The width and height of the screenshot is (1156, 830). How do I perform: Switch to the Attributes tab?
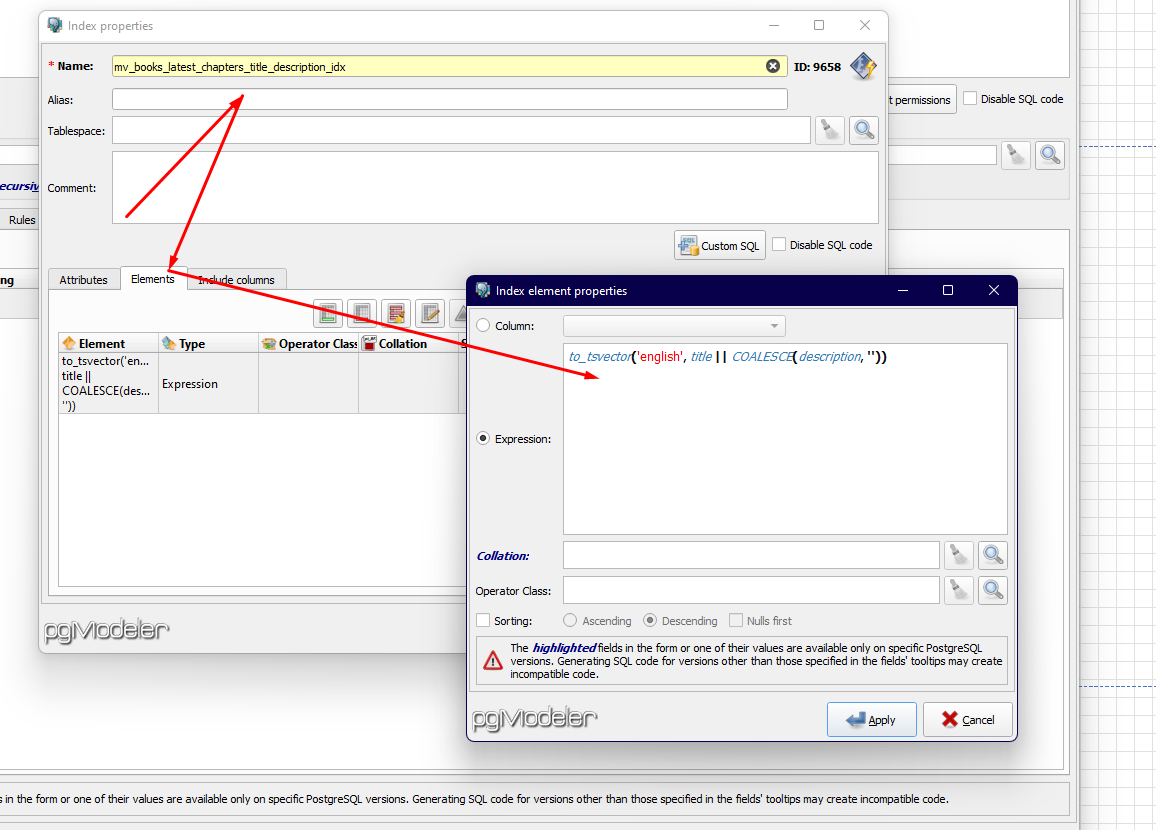tap(83, 279)
